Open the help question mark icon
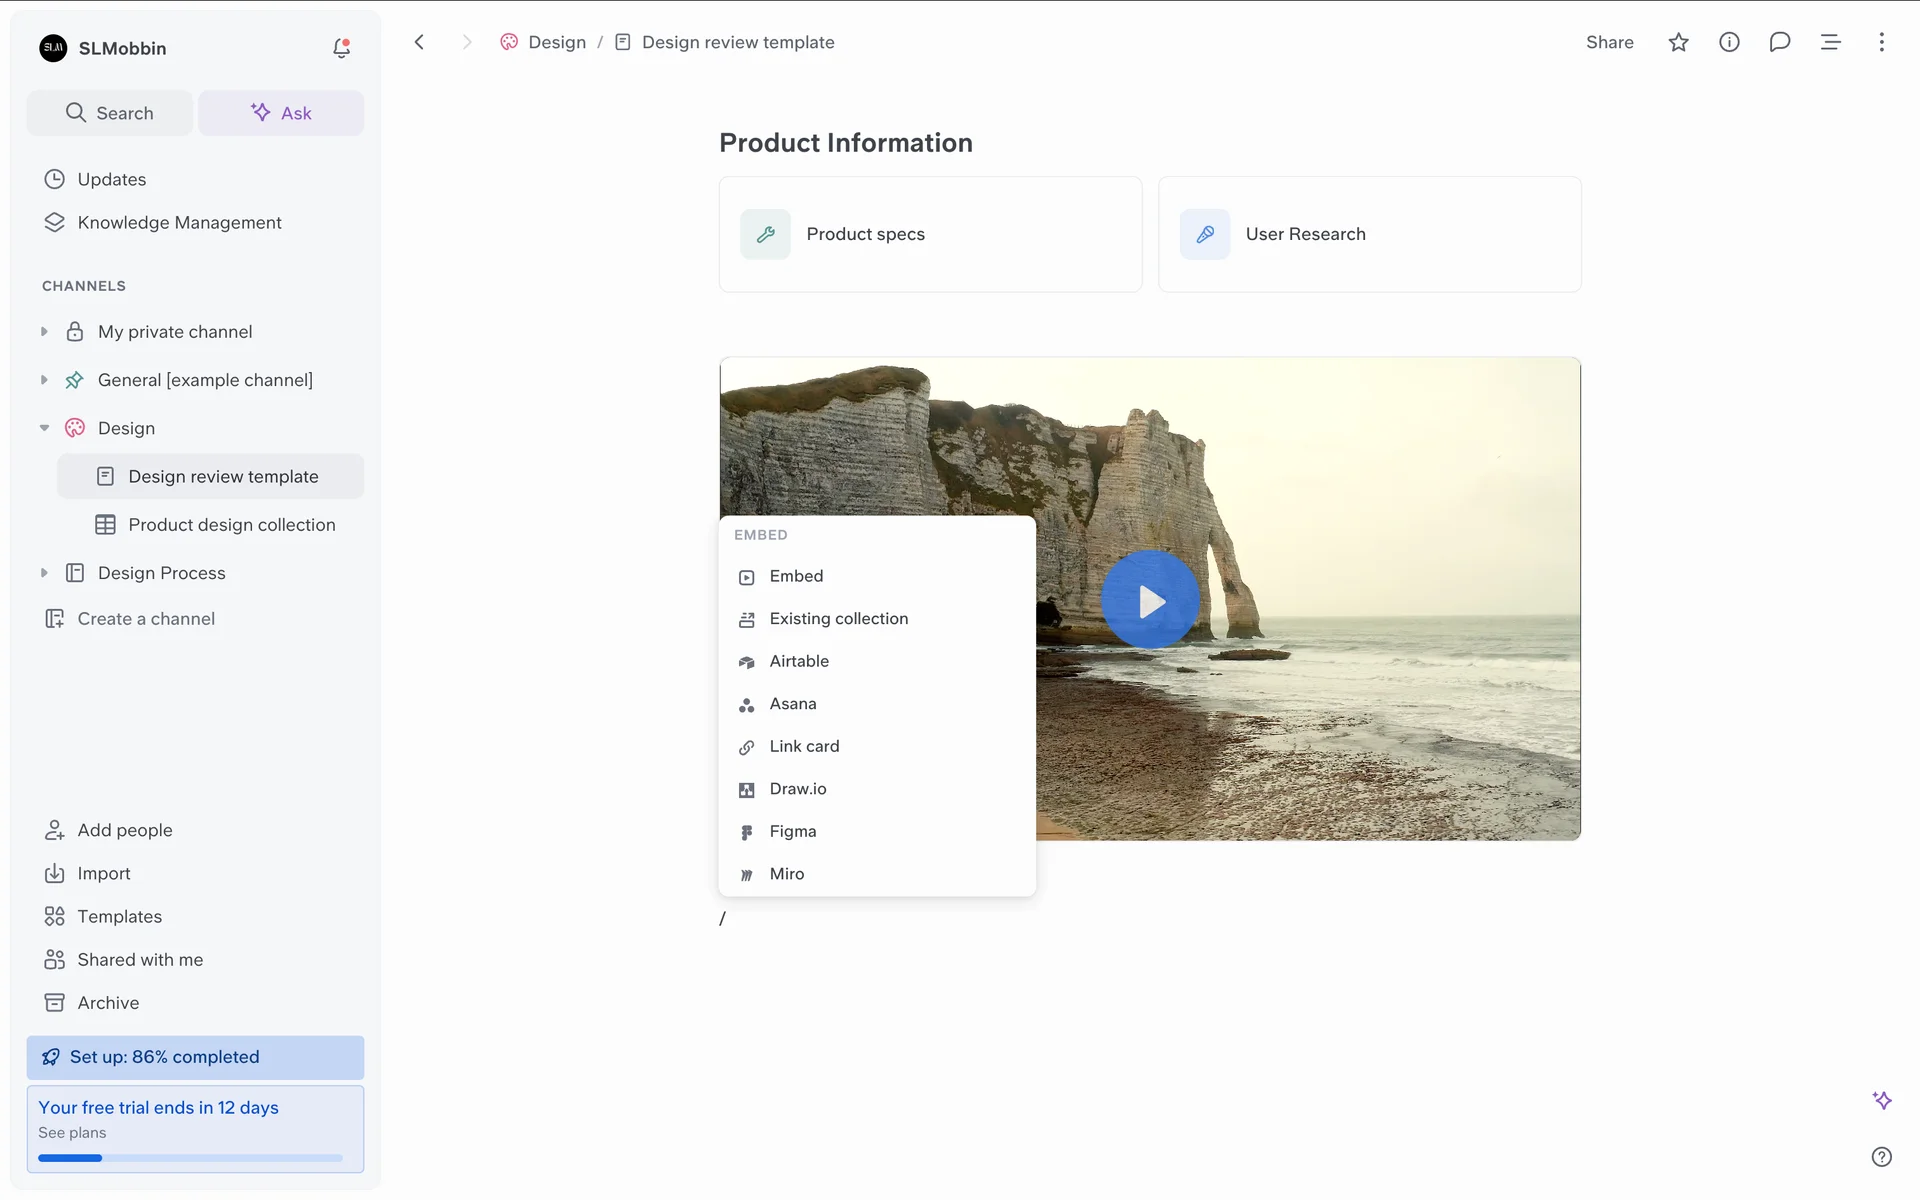1920x1200 pixels. click(x=1881, y=1157)
